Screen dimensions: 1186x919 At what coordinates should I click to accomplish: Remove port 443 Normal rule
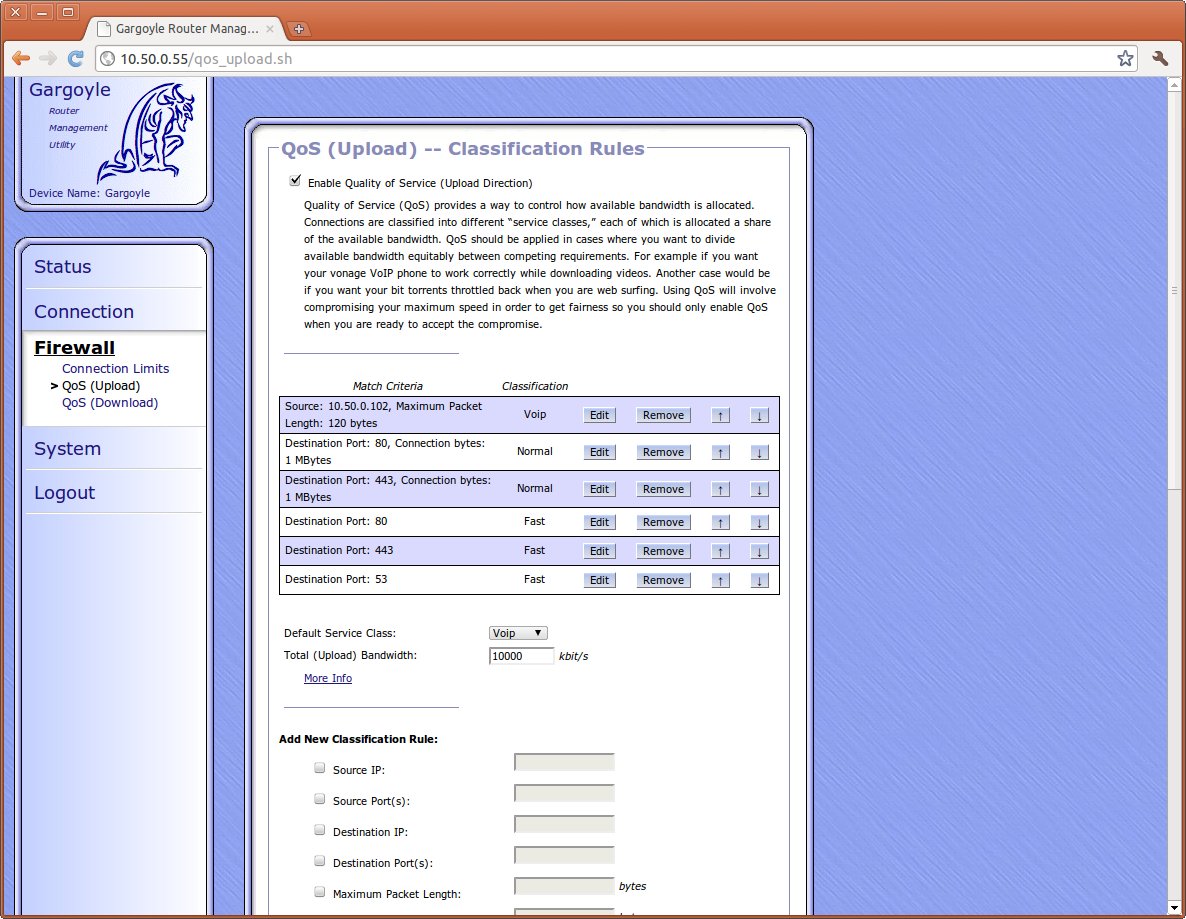pyautogui.click(x=663, y=489)
